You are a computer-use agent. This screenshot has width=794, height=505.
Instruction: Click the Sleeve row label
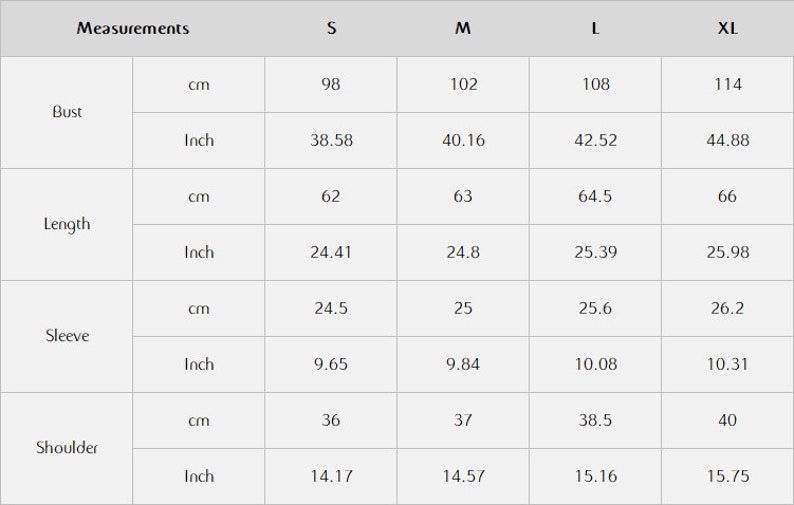(x=67, y=336)
